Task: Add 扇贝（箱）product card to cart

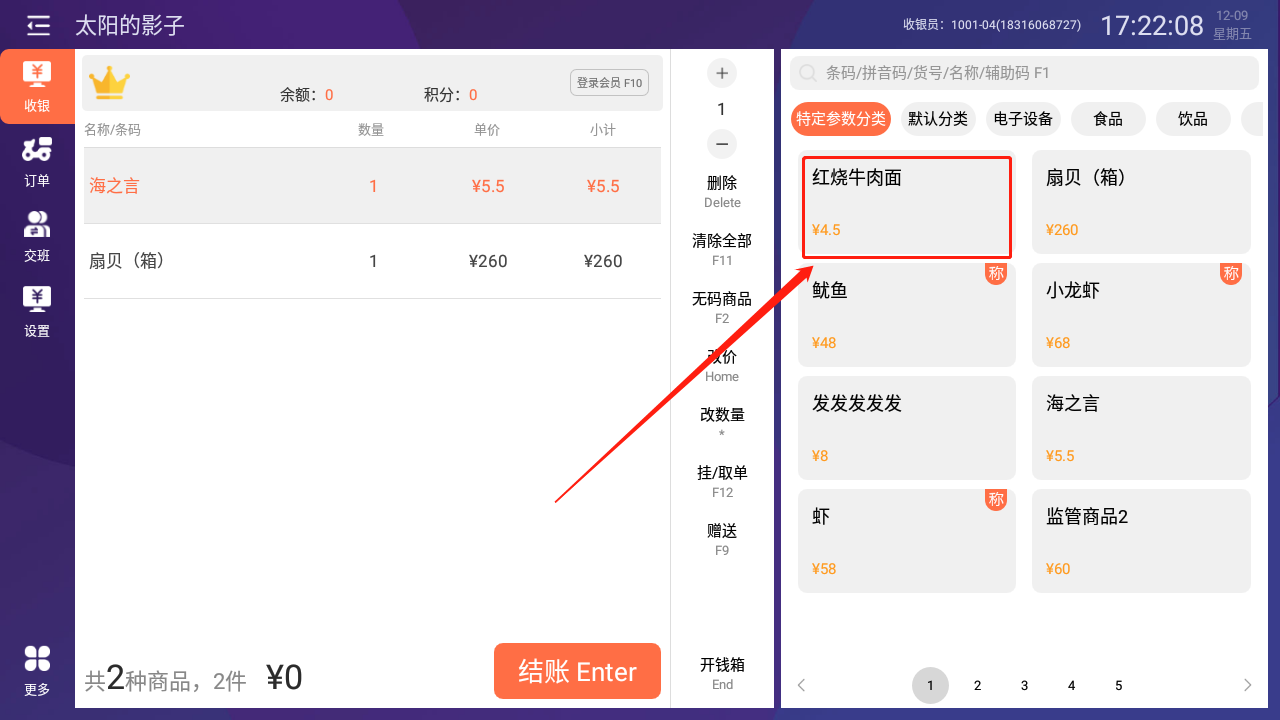Action: click(1141, 202)
